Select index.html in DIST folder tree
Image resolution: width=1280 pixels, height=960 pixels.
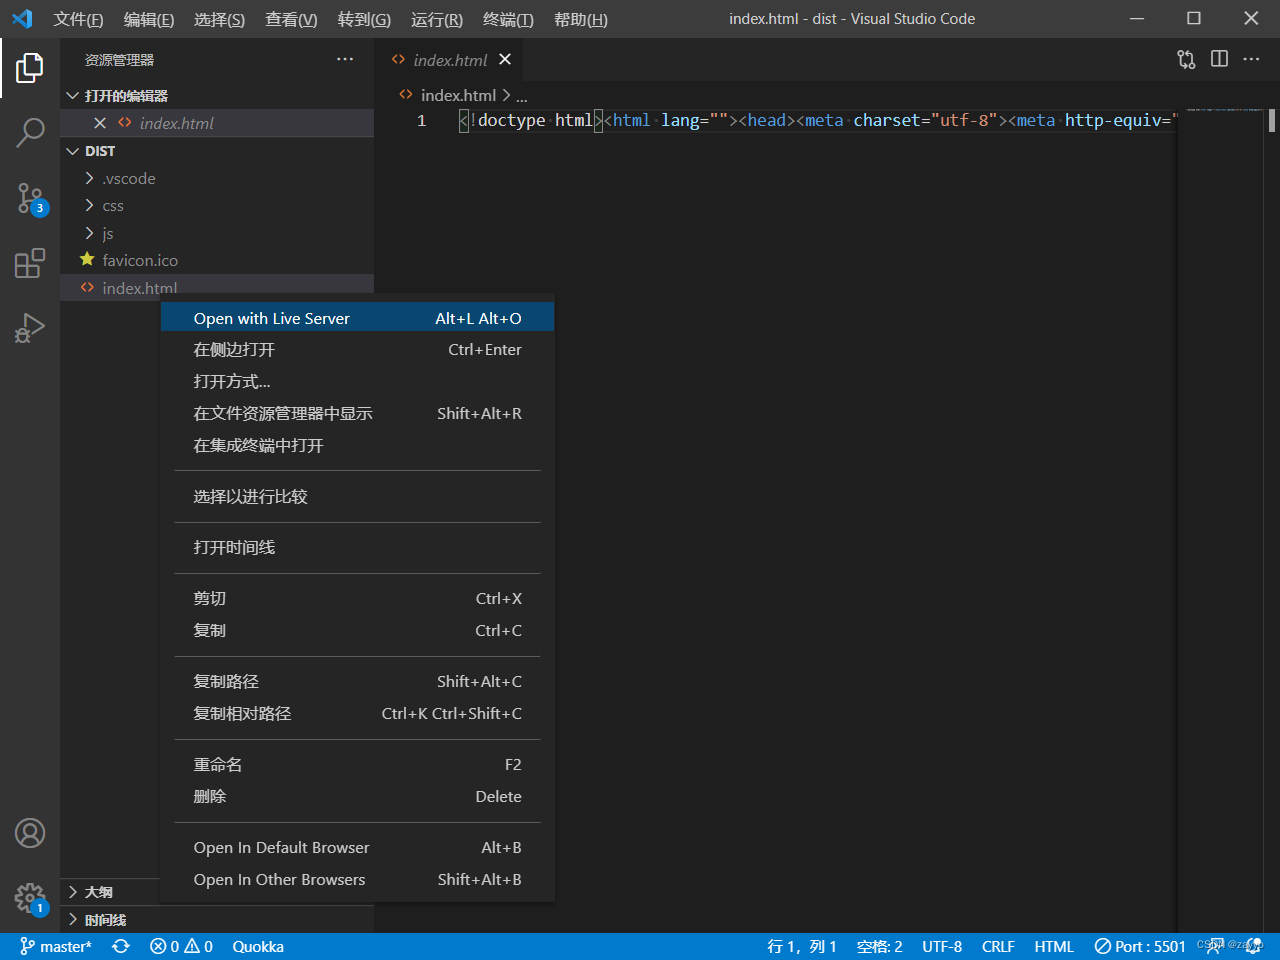point(217,288)
